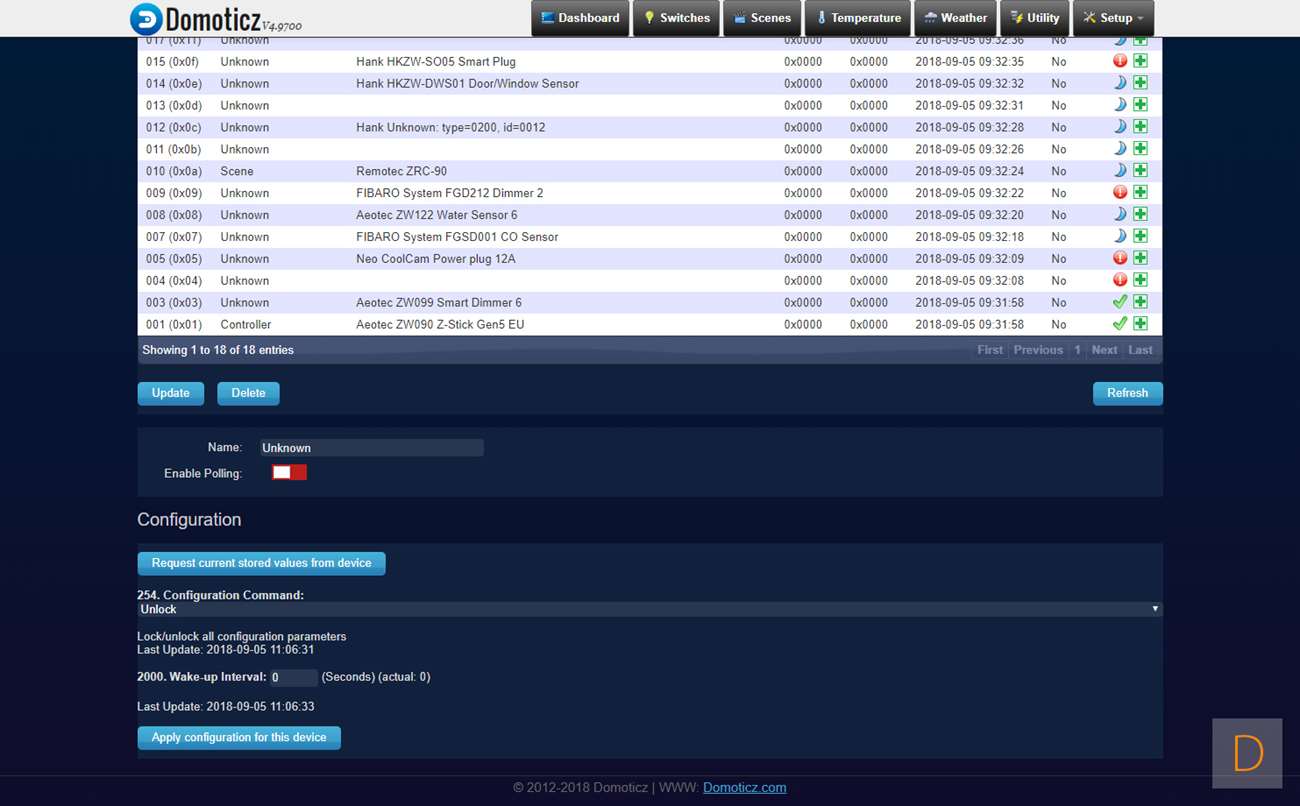Select page 1 in pagination
The image size is (1300, 806).
click(x=1077, y=350)
